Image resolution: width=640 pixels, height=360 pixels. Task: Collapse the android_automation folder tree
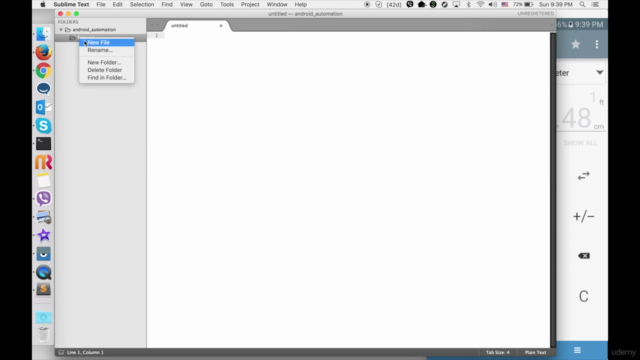click(x=61, y=30)
